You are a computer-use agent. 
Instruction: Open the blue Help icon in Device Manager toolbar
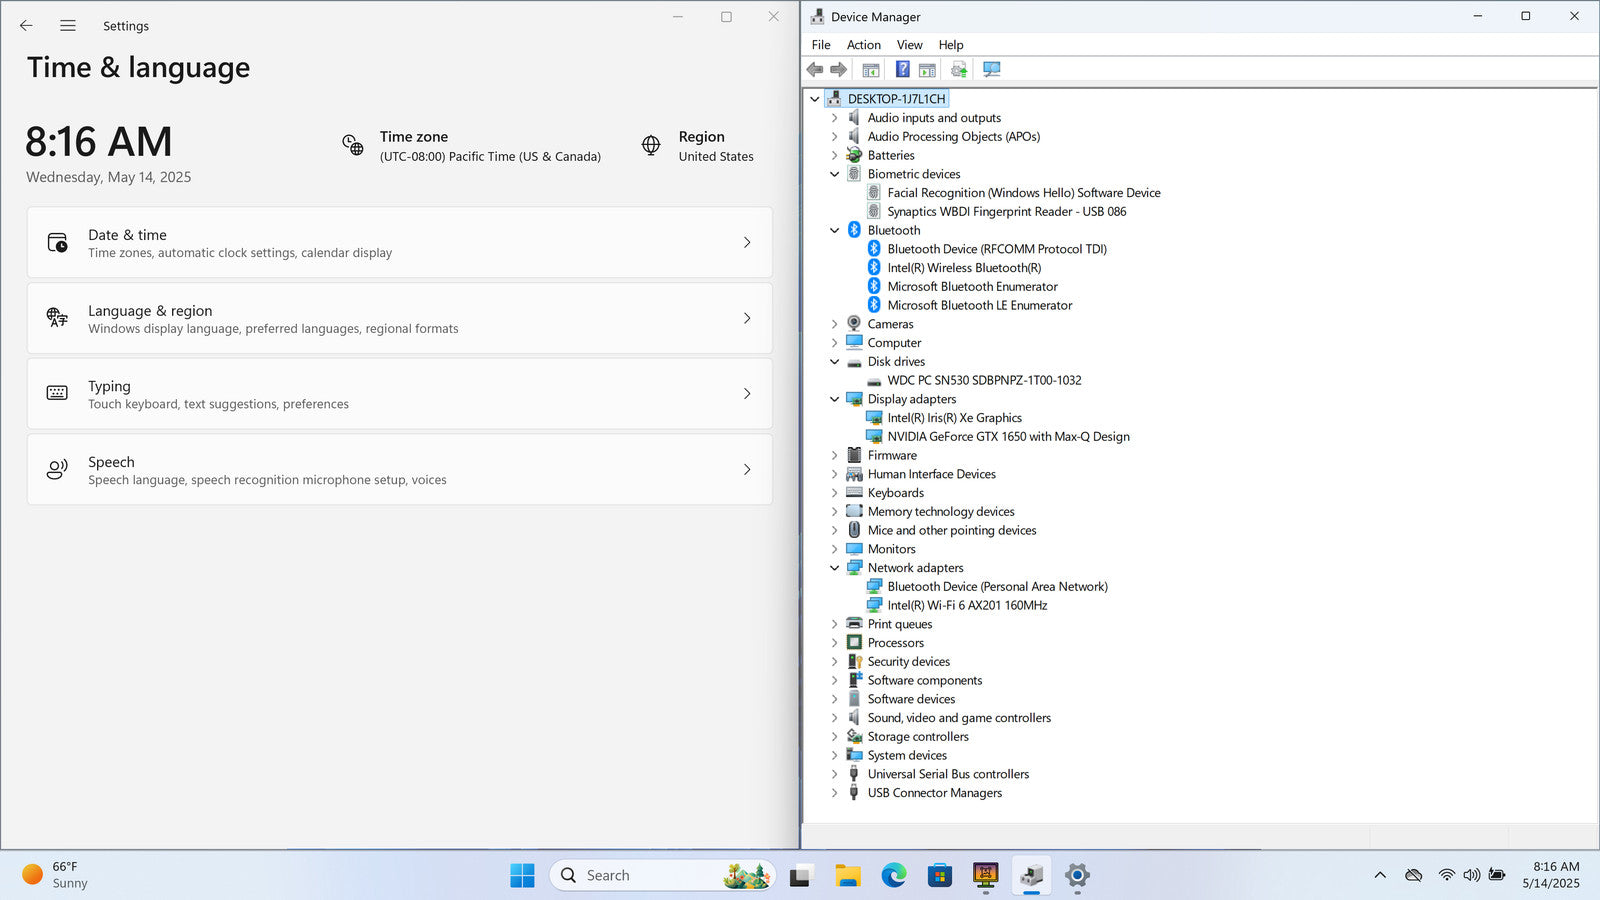[x=902, y=69]
